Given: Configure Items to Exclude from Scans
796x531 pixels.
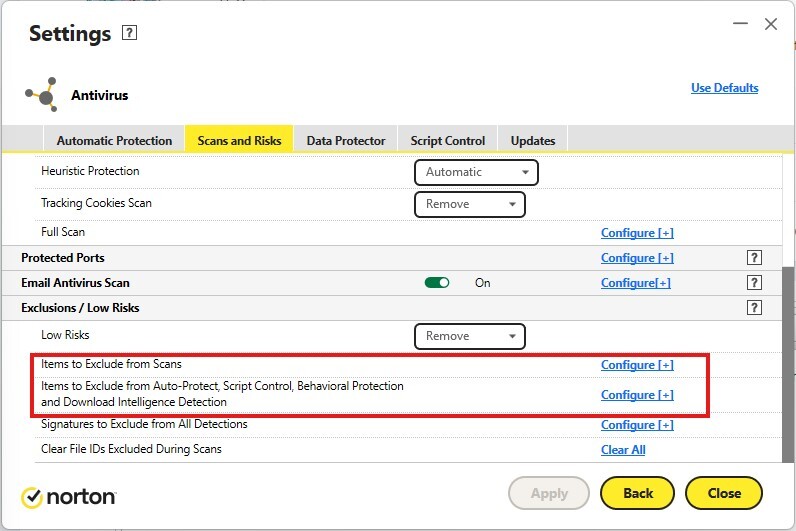Looking at the screenshot, I should [637, 365].
